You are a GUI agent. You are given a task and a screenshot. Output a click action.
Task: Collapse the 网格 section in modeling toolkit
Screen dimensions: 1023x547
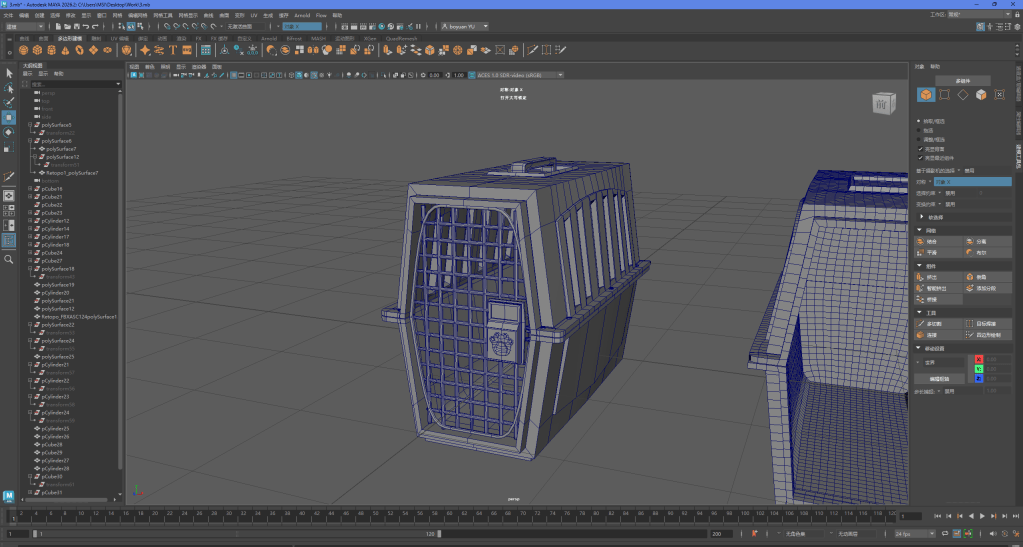pos(920,230)
